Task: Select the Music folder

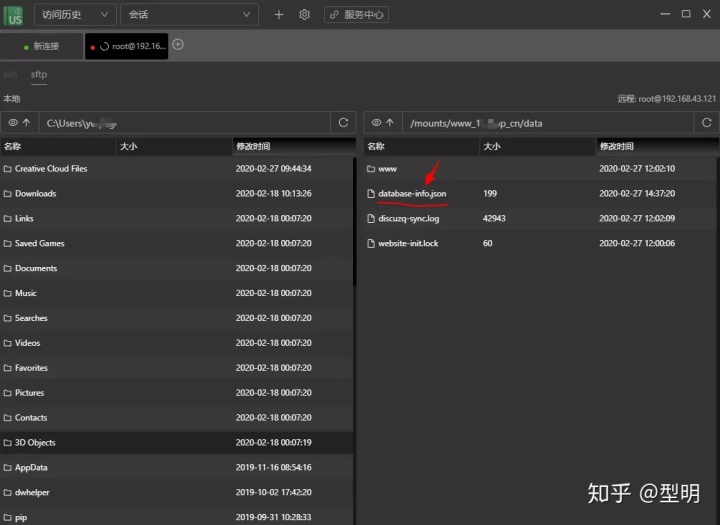Action: [x=176, y=293]
